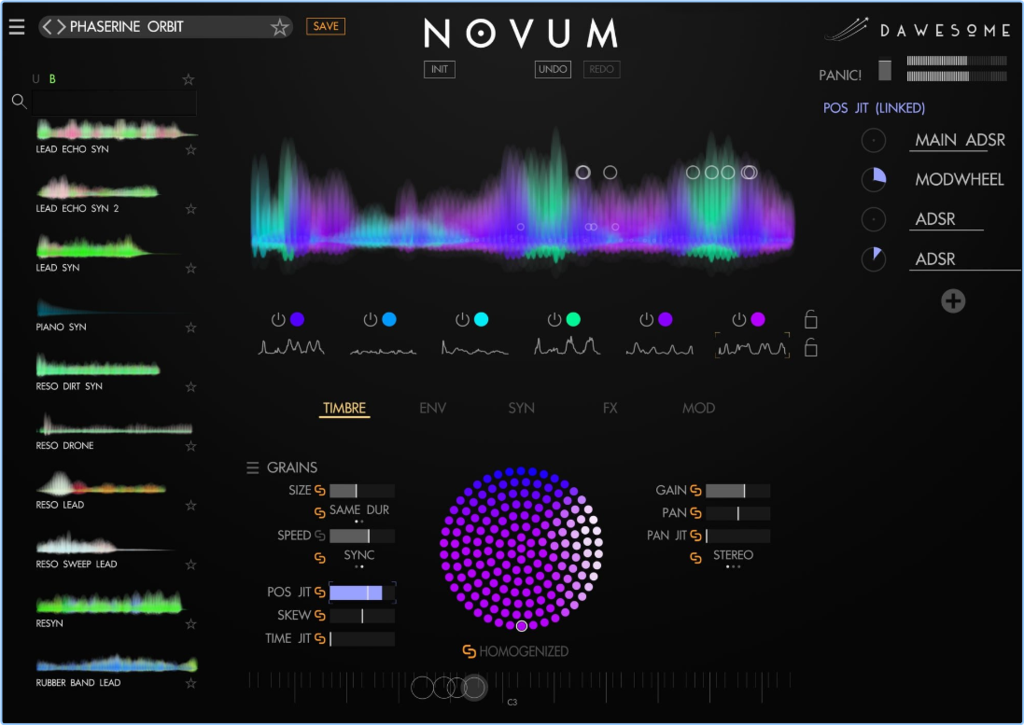Image resolution: width=1024 pixels, height=725 pixels.
Task: Click the lower layer lock icon
Action: [x=810, y=347]
